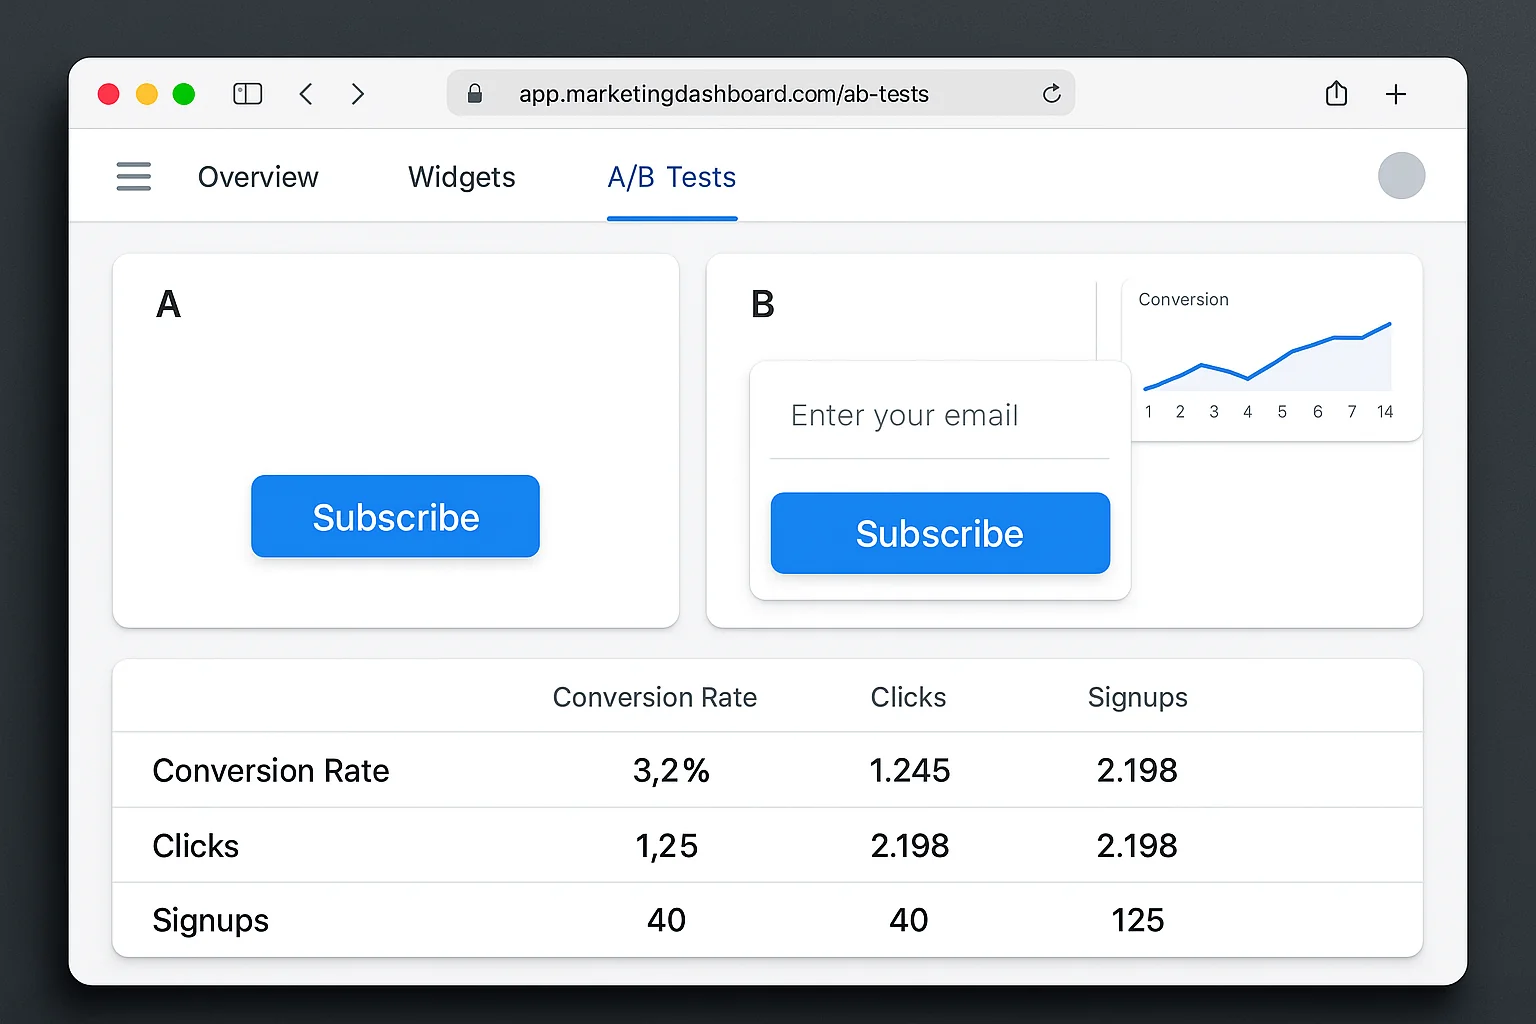Click the browser back arrow
This screenshot has height=1024, width=1536.
[x=306, y=93]
